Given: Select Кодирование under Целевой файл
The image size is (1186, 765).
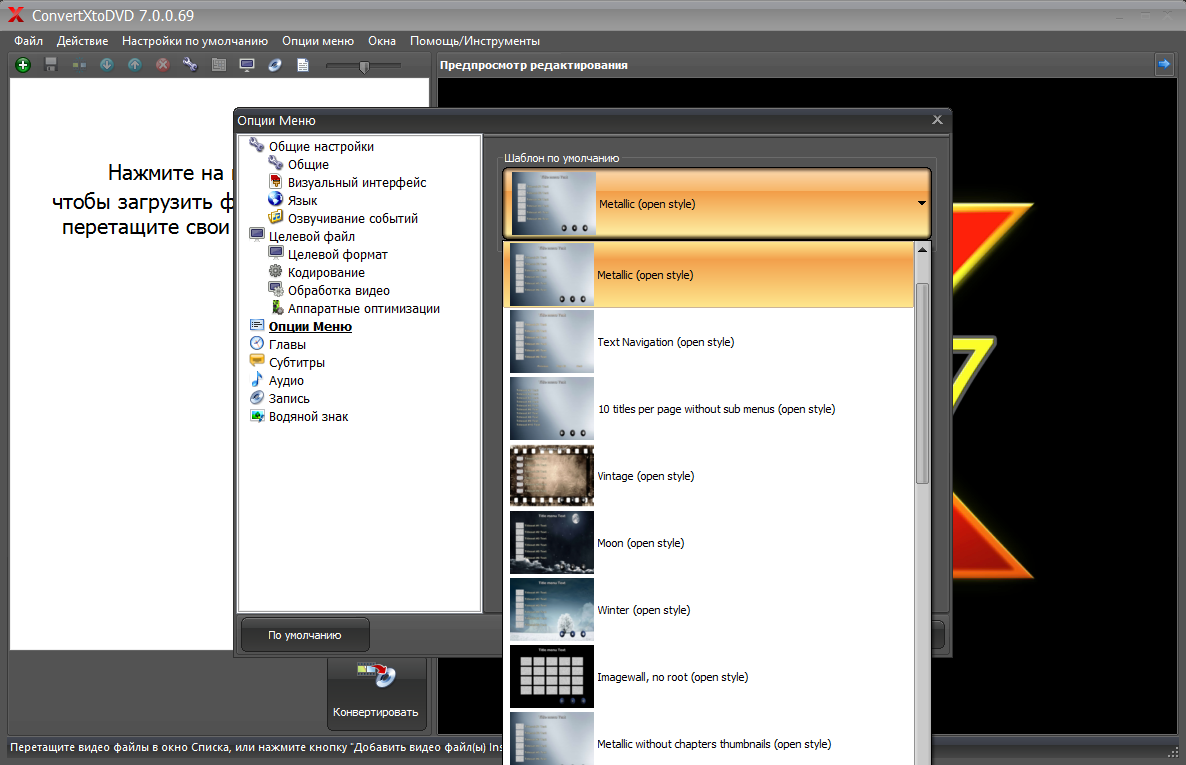Looking at the screenshot, I should pyautogui.click(x=326, y=273).
